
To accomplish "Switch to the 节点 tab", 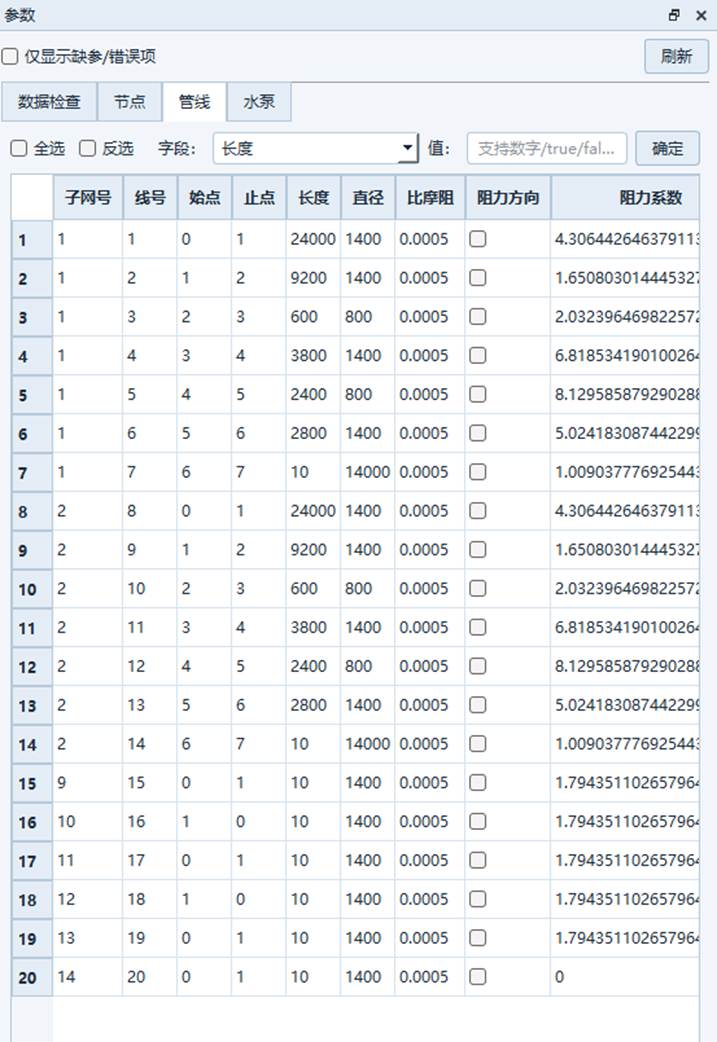I will (129, 102).
